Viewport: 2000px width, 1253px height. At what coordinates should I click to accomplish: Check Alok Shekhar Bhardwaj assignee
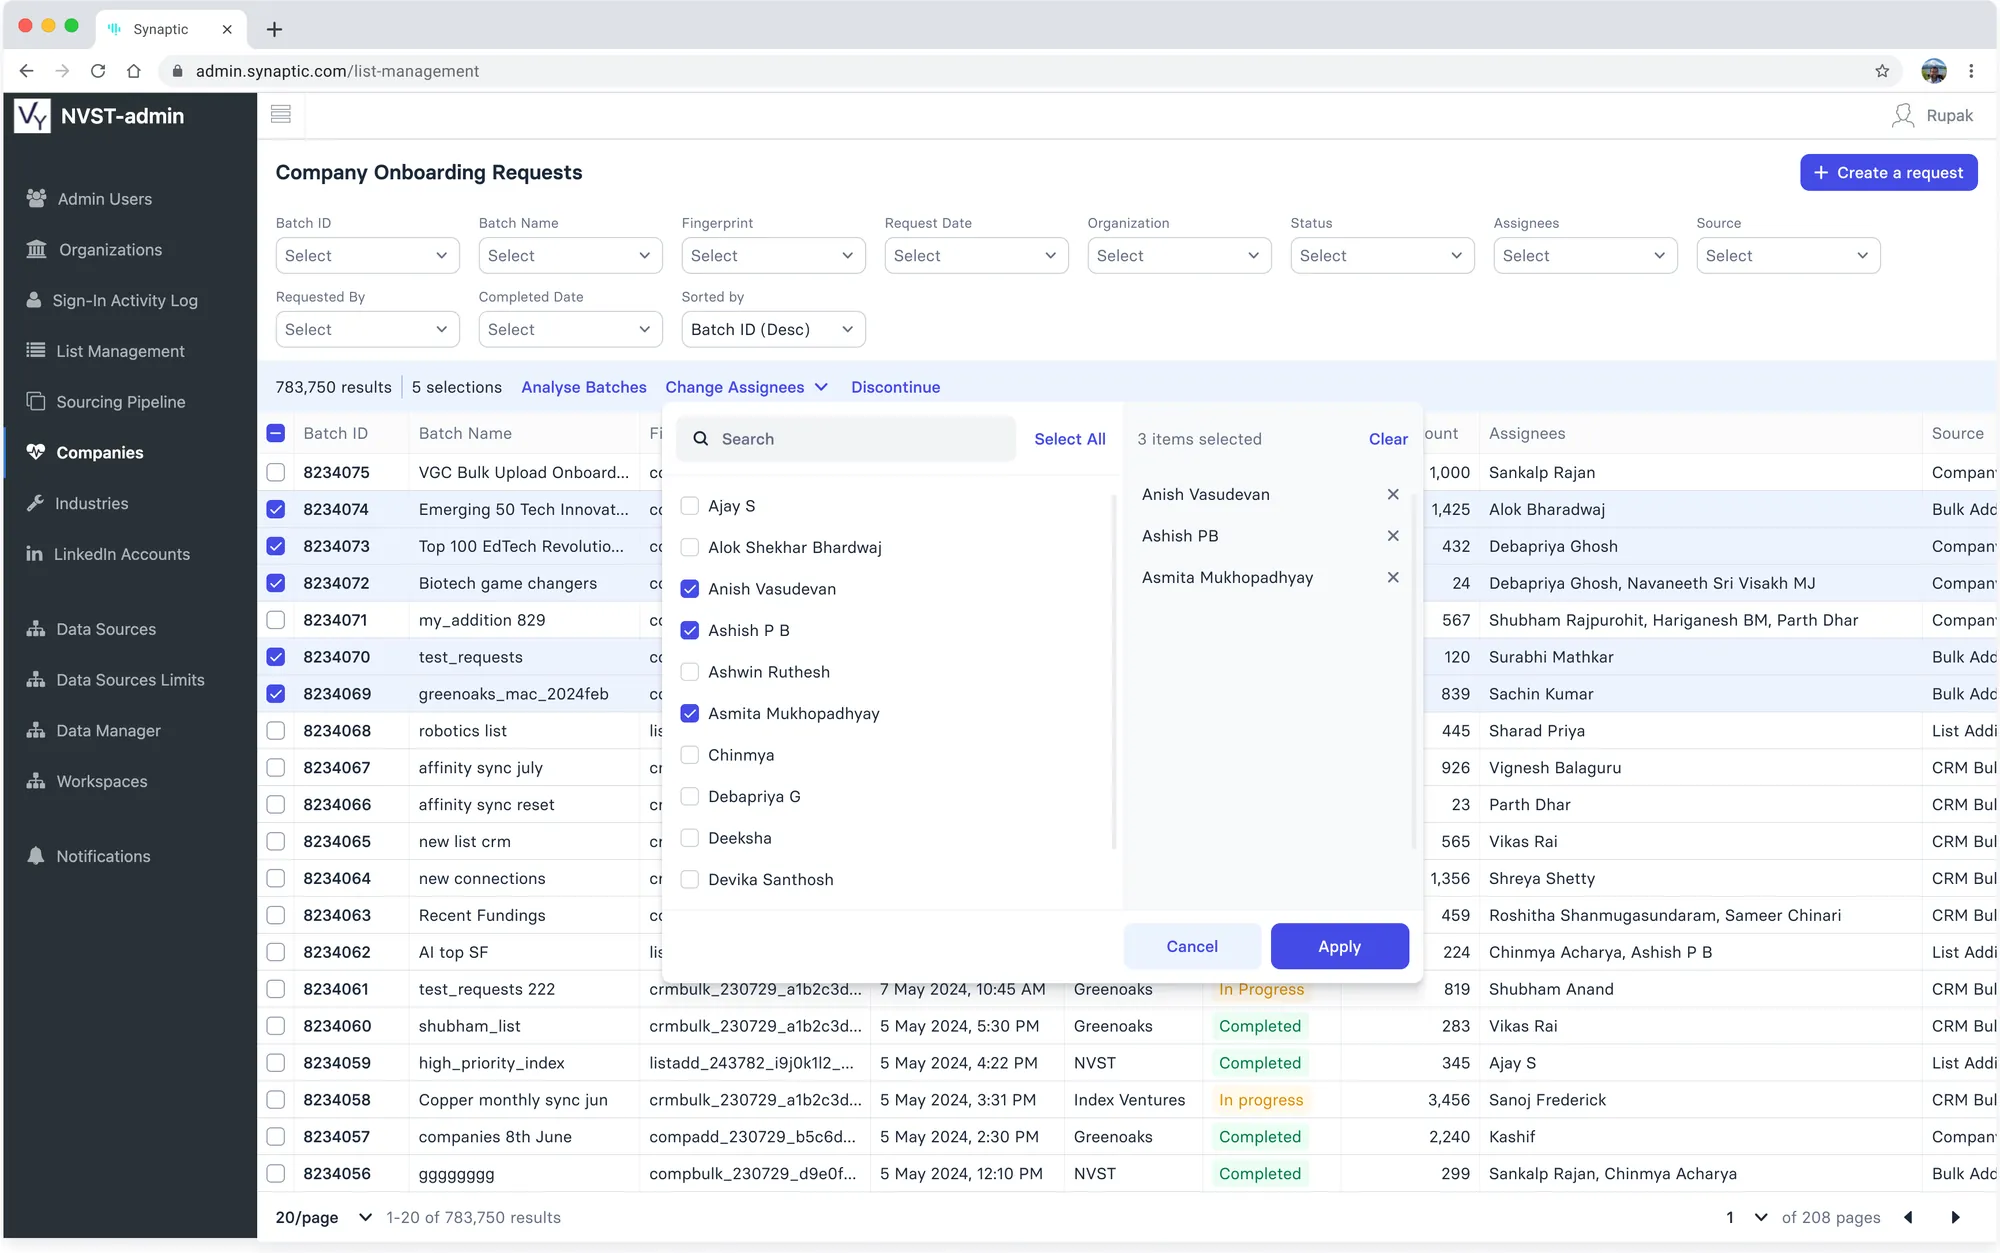[690, 547]
